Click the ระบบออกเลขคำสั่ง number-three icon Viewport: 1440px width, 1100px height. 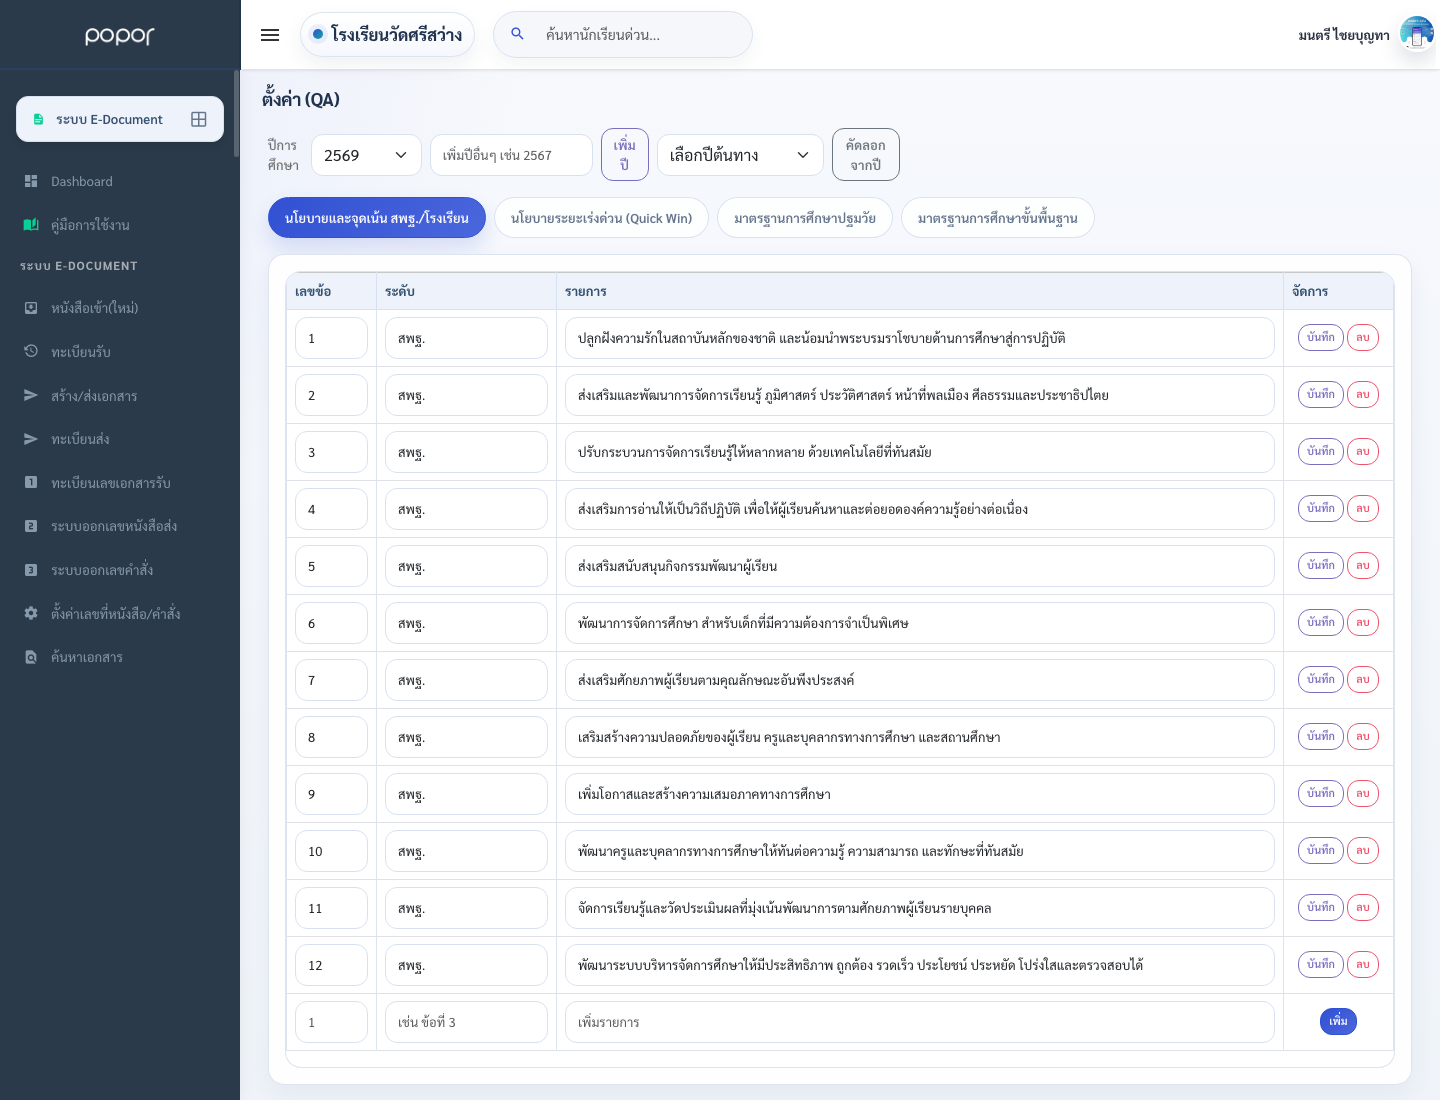(x=31, y=570)
